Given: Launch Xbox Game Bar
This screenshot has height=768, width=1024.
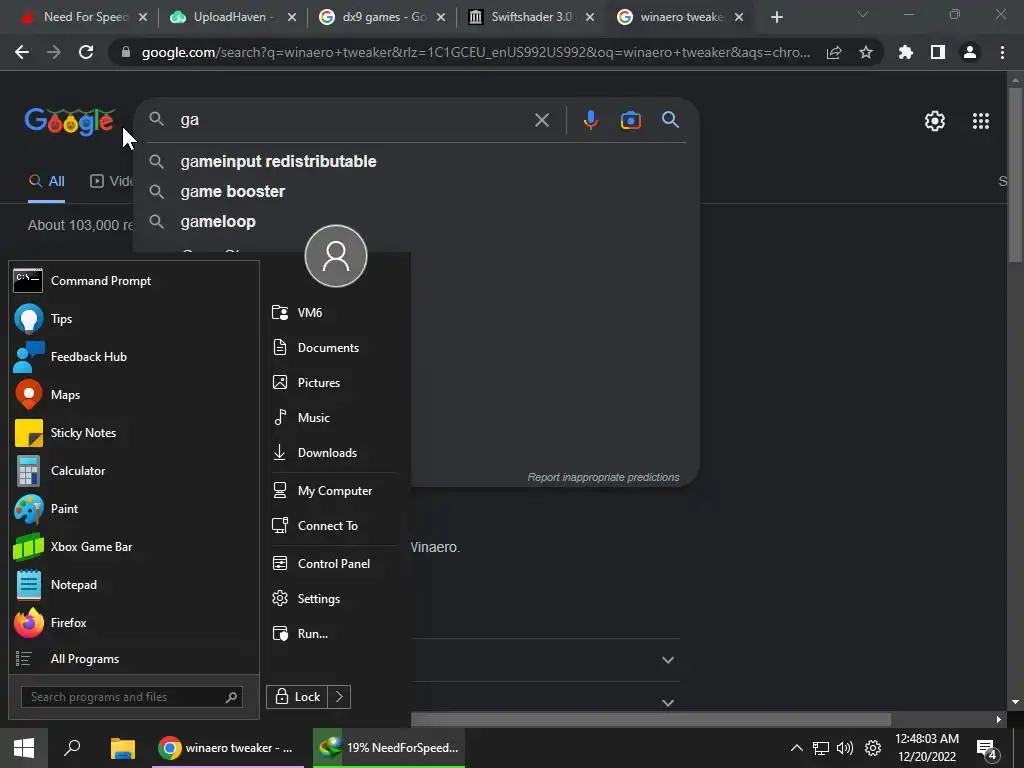Looking at the screenshot, I should 134,547.
